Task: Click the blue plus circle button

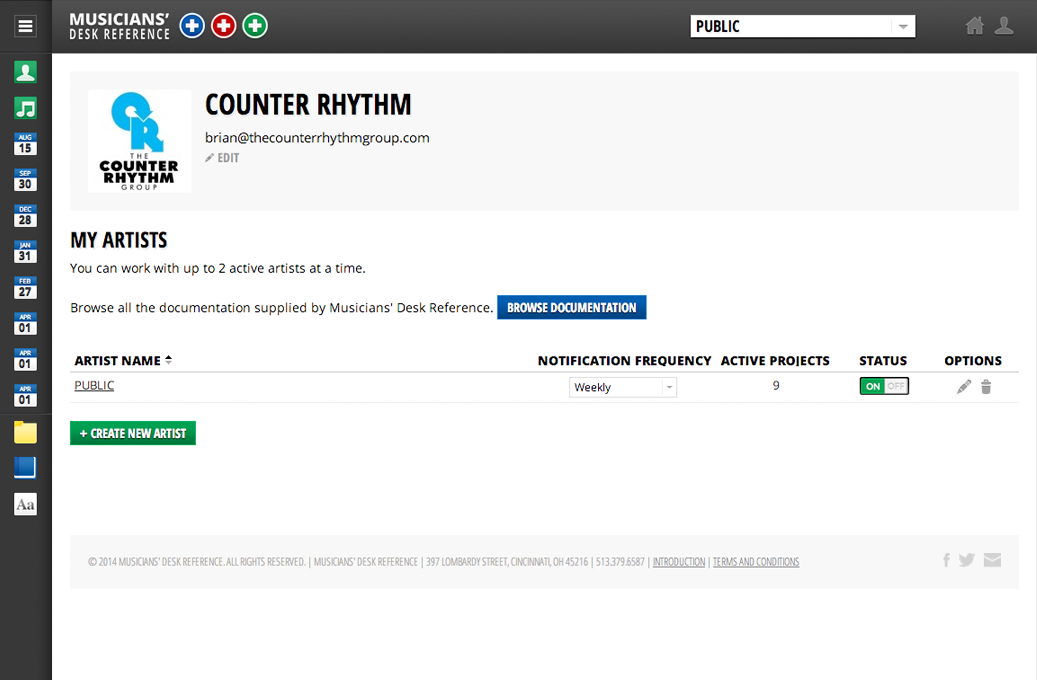Action: (x=192, y=26)
